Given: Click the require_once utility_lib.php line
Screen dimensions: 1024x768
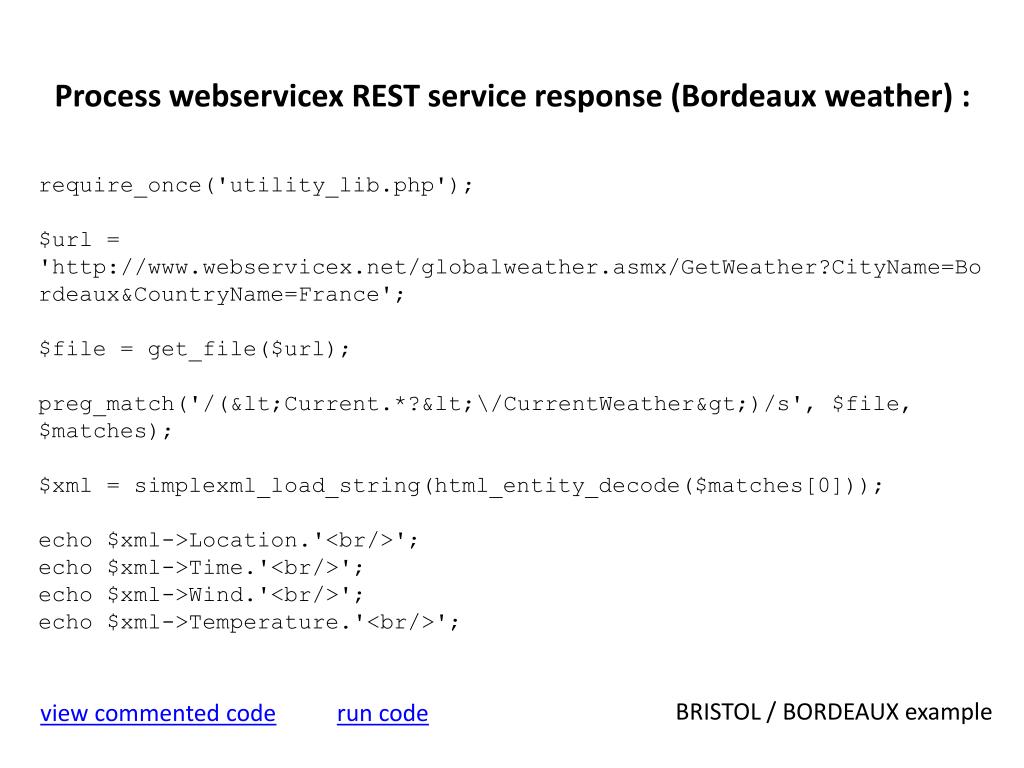Looking at the screenshot, I should click(x=255, y=186).
